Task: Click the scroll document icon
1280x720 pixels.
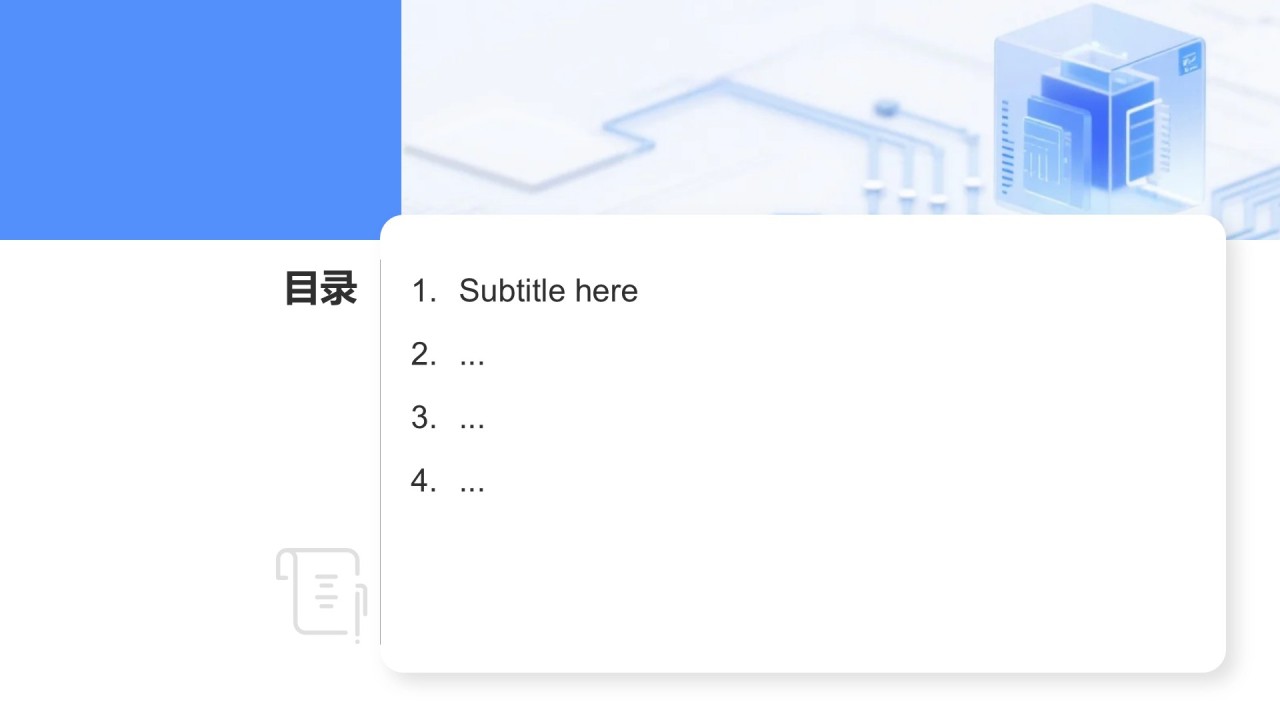Action: [321, 592]
